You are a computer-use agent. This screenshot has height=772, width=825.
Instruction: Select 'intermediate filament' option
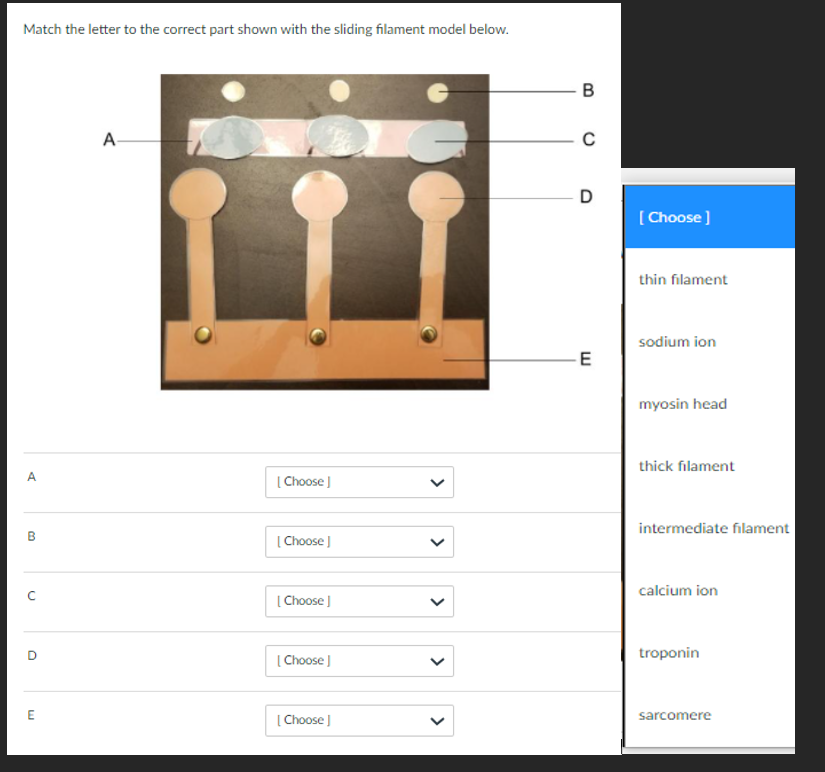click(x=710, y=528)
